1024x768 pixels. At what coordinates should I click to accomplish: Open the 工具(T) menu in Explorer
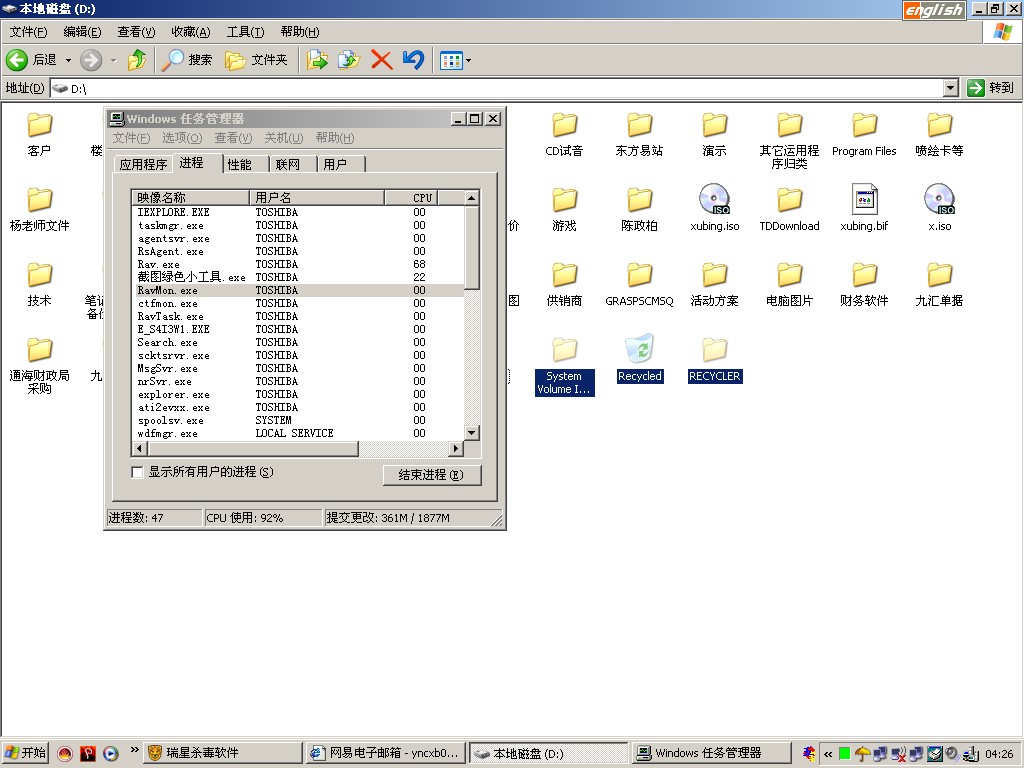click(245, 32)
